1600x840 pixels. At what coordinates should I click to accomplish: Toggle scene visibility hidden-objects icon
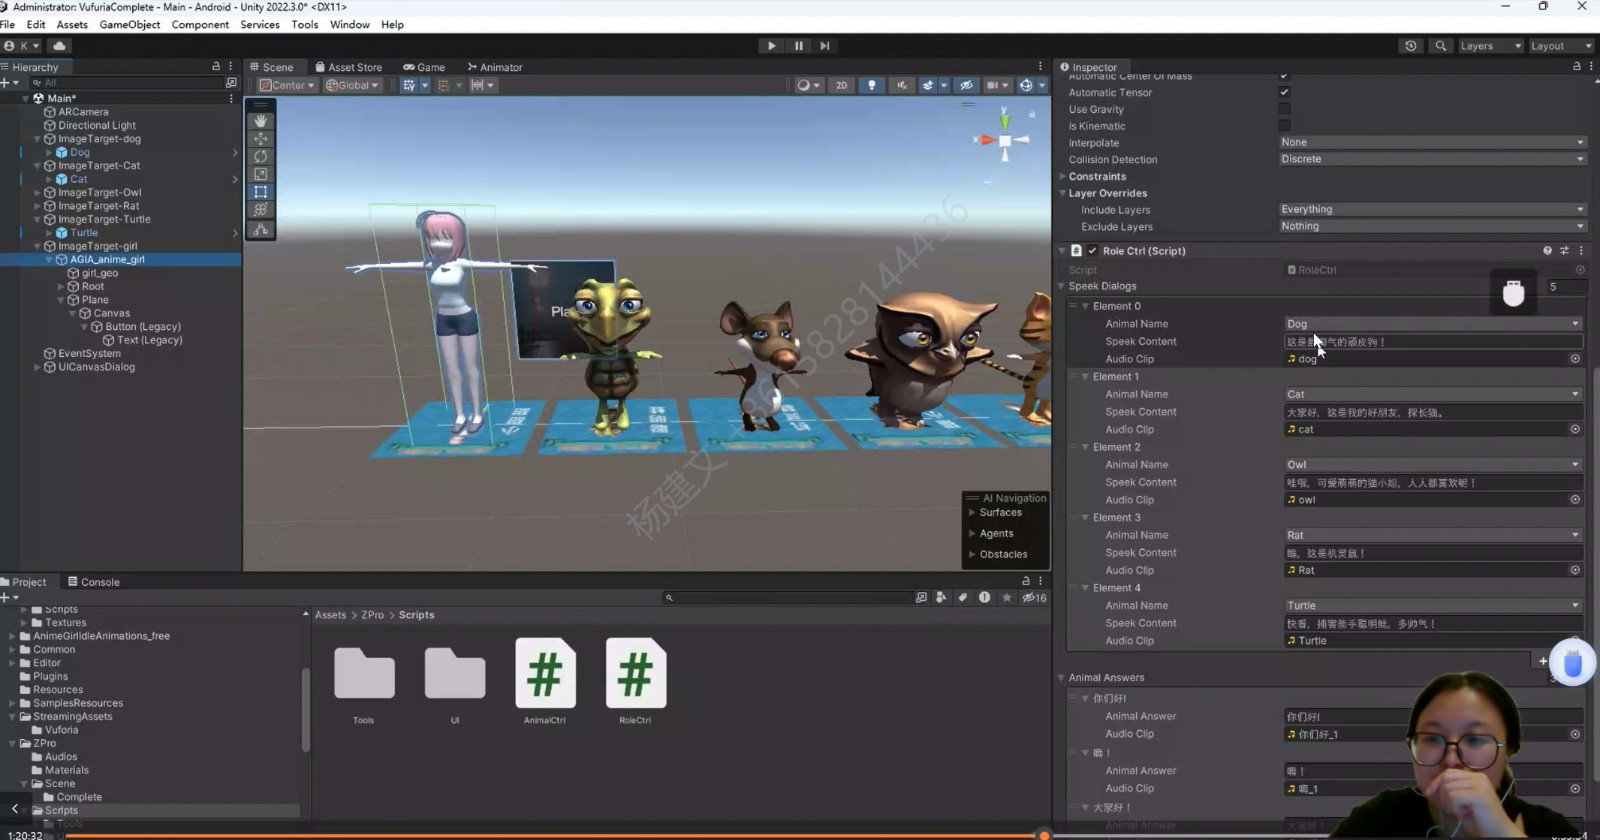pos(966,85)
